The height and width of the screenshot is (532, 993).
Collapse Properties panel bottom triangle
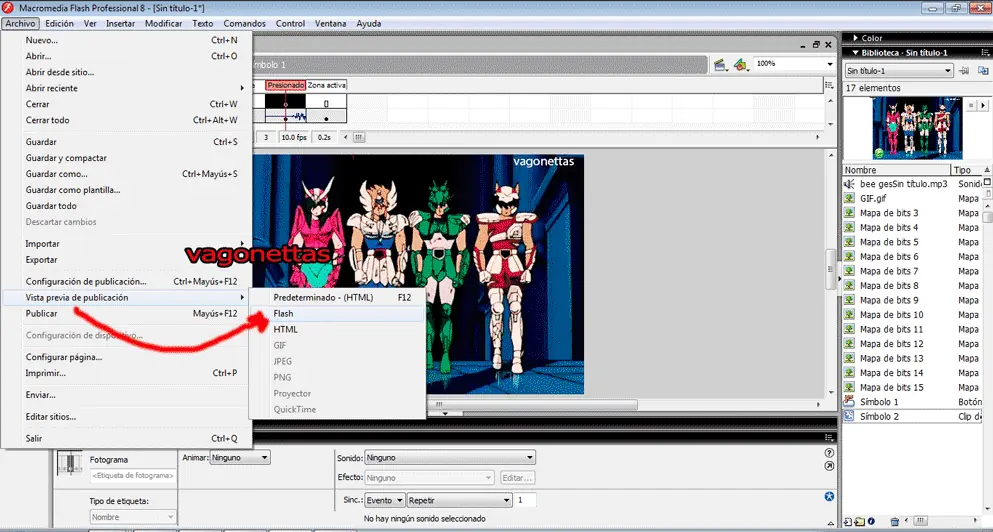pos(830,525)
